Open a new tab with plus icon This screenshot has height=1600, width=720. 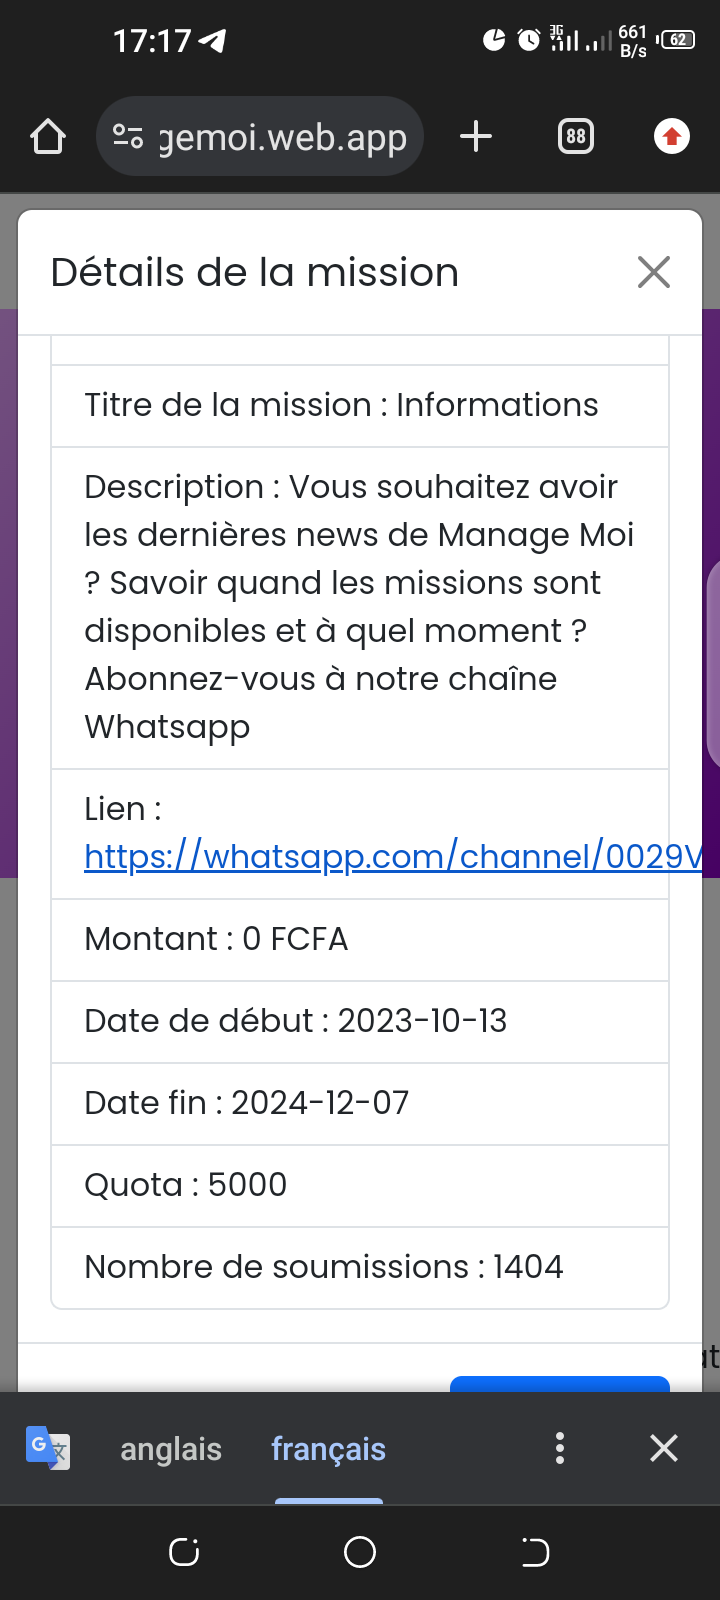click(476, 137)
